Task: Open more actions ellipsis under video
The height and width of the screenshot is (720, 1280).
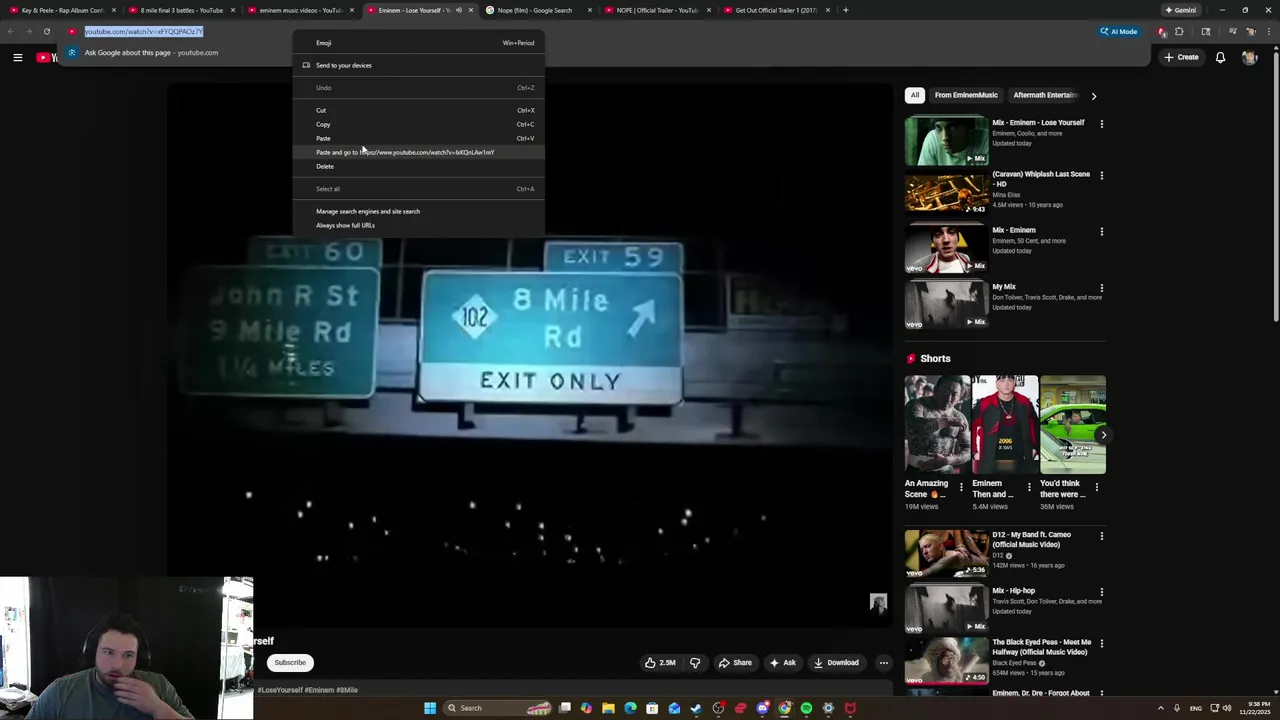Action: point(883,662)
